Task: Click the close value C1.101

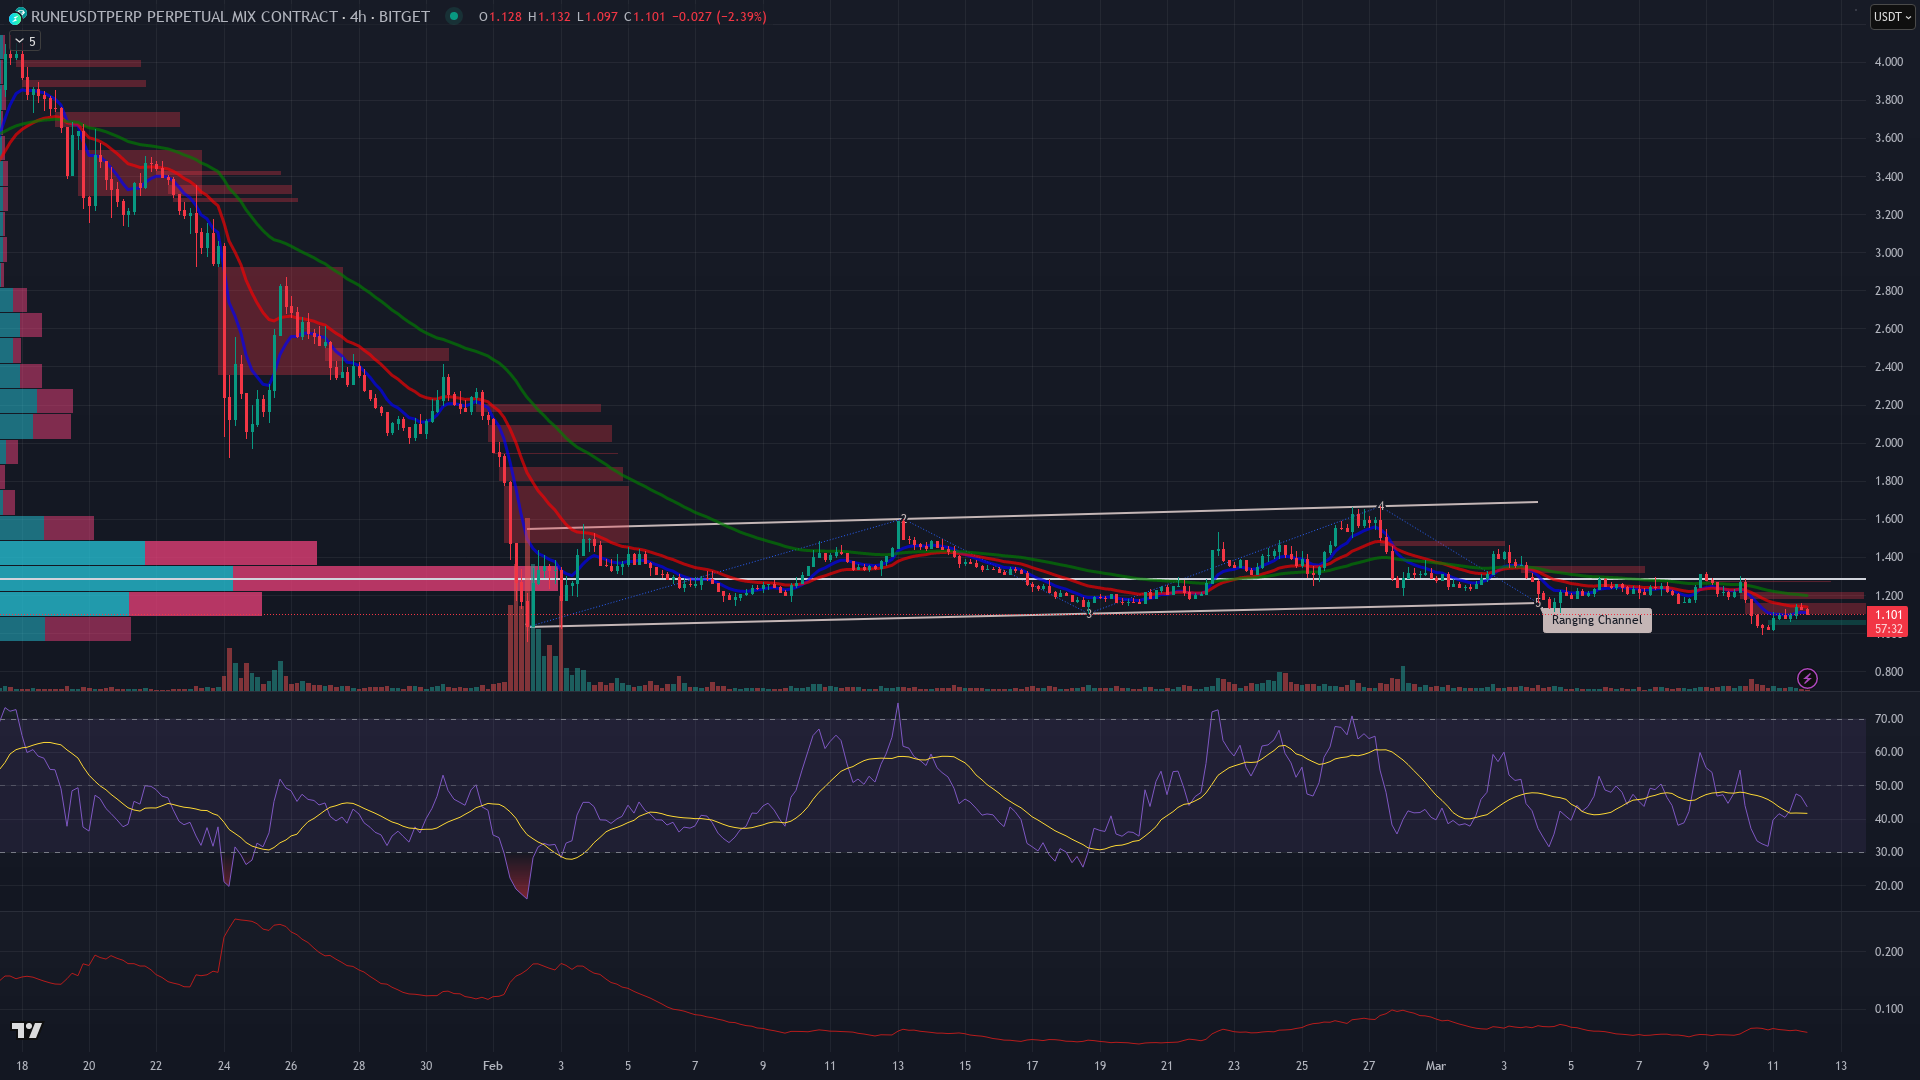Action: click(645, 16)
